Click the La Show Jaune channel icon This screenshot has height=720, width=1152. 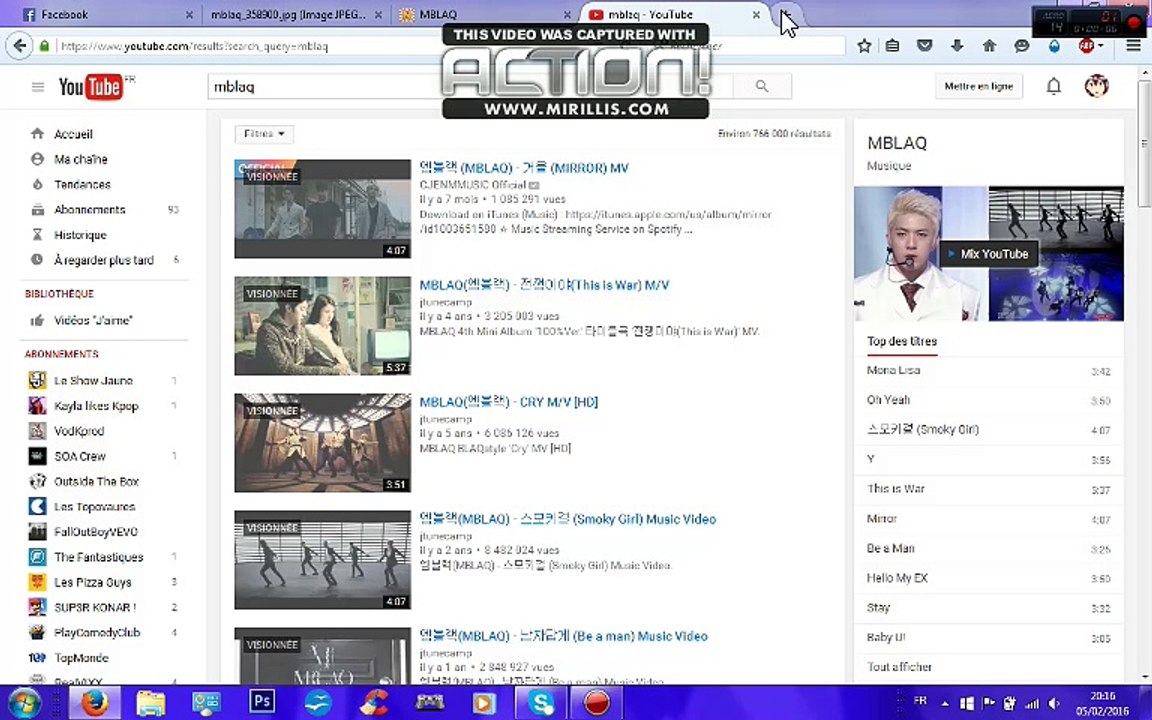point(37,380)
